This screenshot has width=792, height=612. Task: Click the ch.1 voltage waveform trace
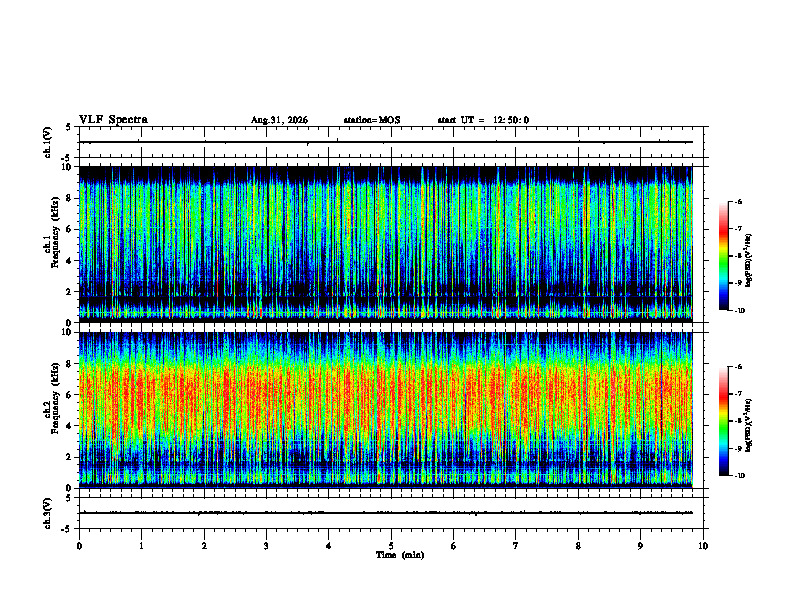tap(386, 142)
